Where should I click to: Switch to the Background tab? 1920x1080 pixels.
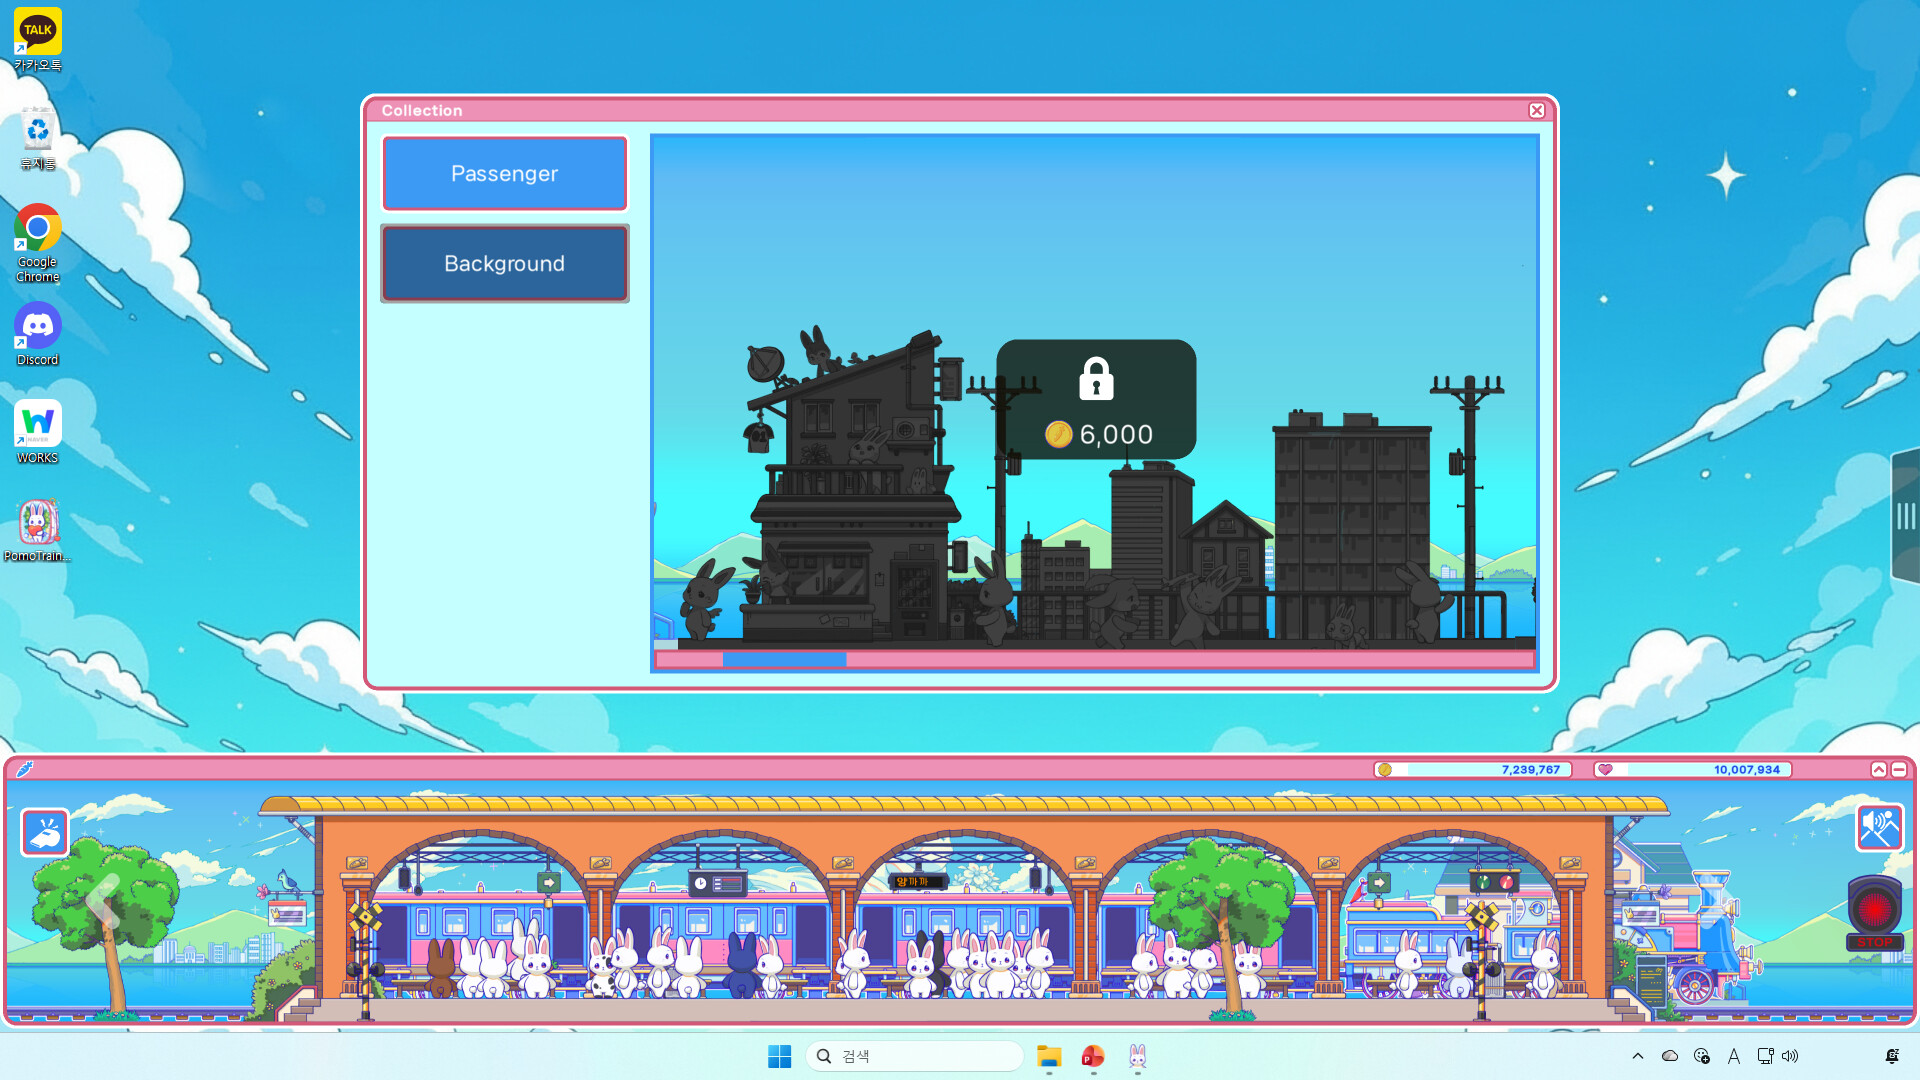504,263
